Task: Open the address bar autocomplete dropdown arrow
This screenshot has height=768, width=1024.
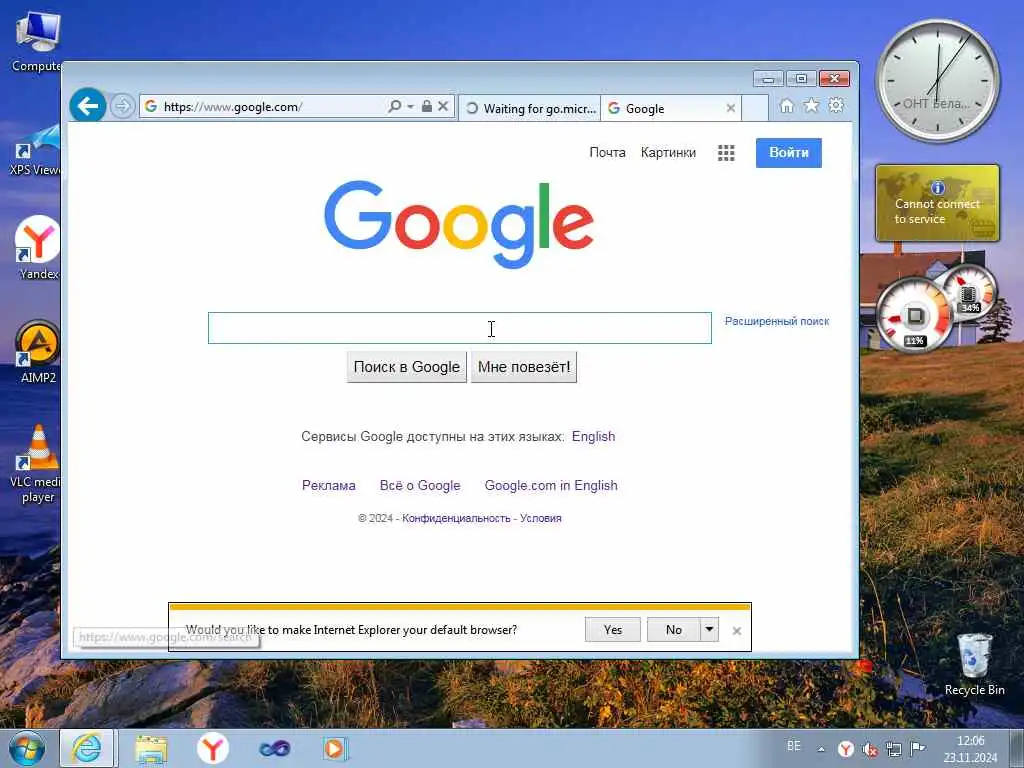Action: tap(411, 106)
